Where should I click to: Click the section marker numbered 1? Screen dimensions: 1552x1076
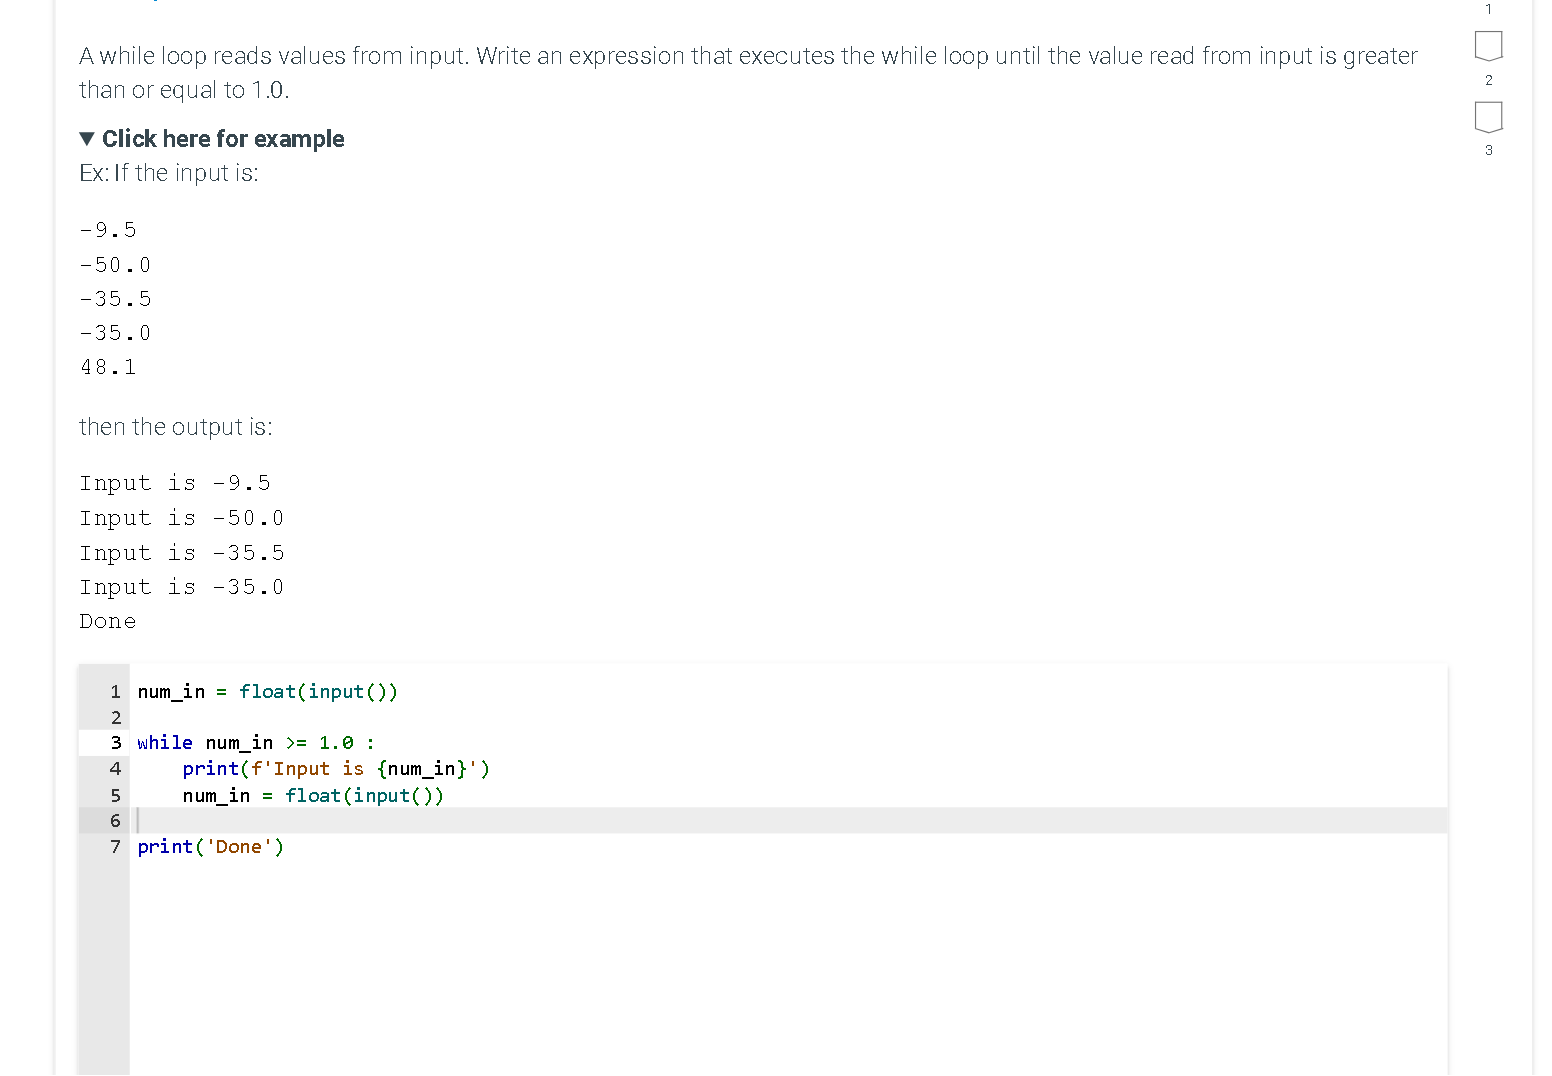click(1488, 9)
